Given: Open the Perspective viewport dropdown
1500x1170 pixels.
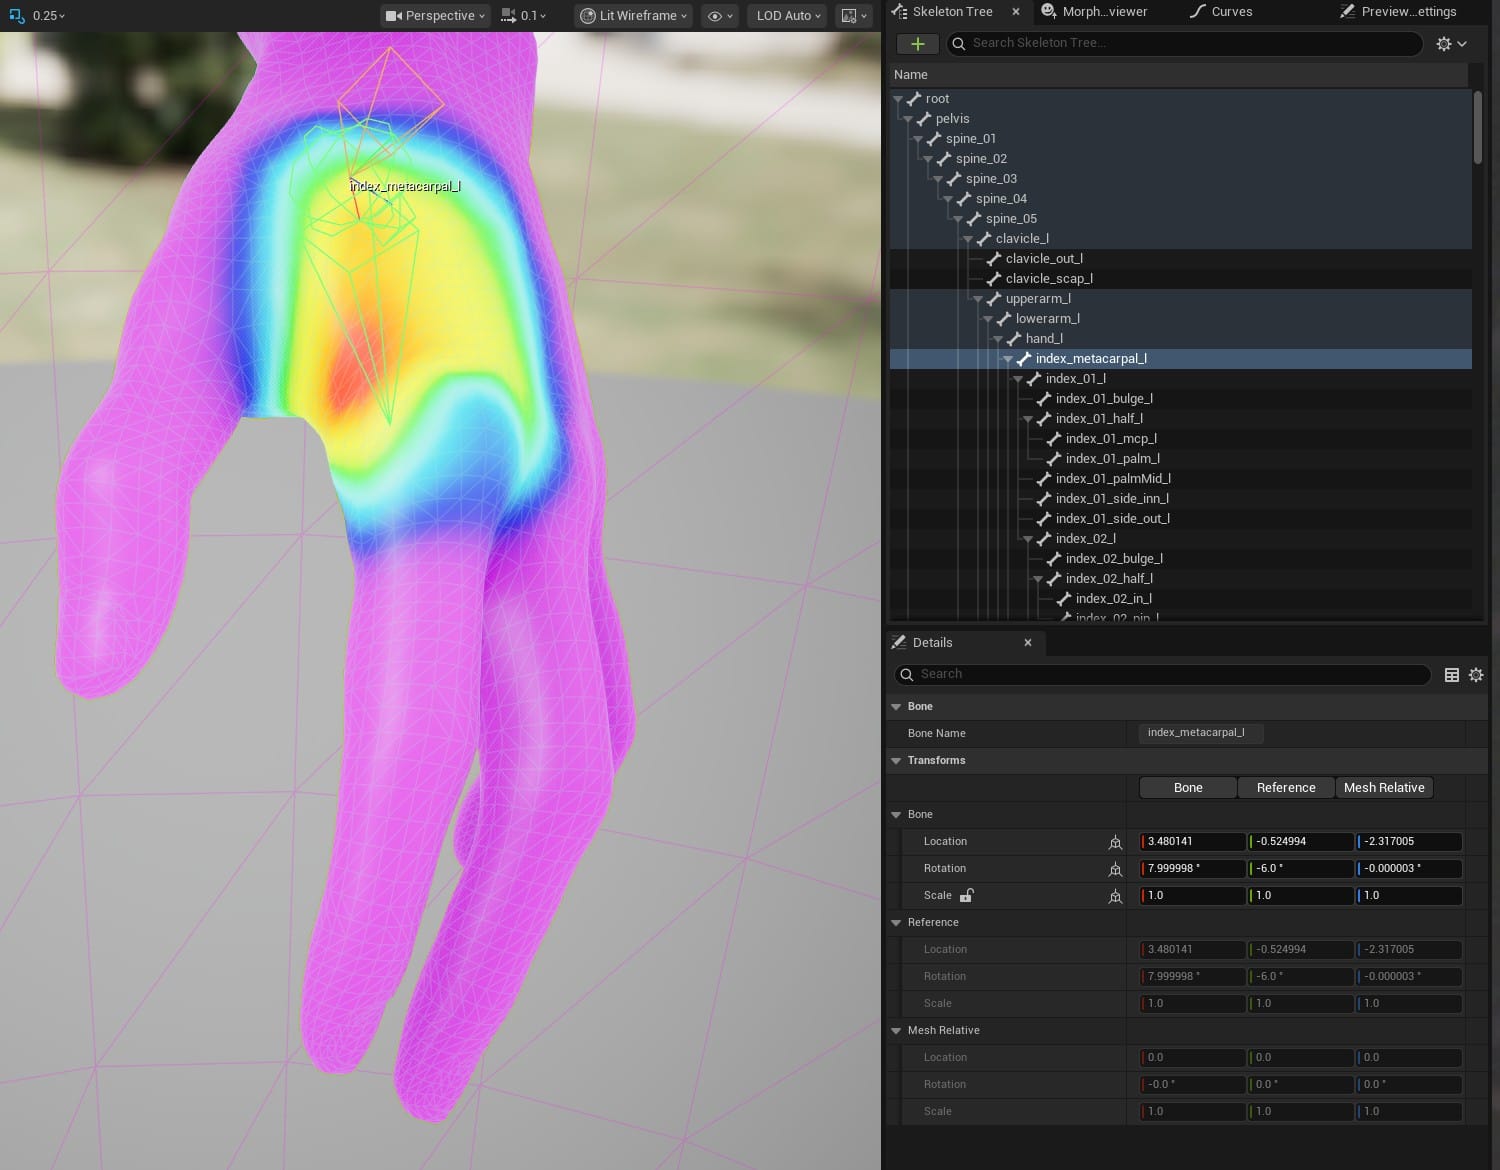Looking at the screenshot, I should [x=435, y=16].
